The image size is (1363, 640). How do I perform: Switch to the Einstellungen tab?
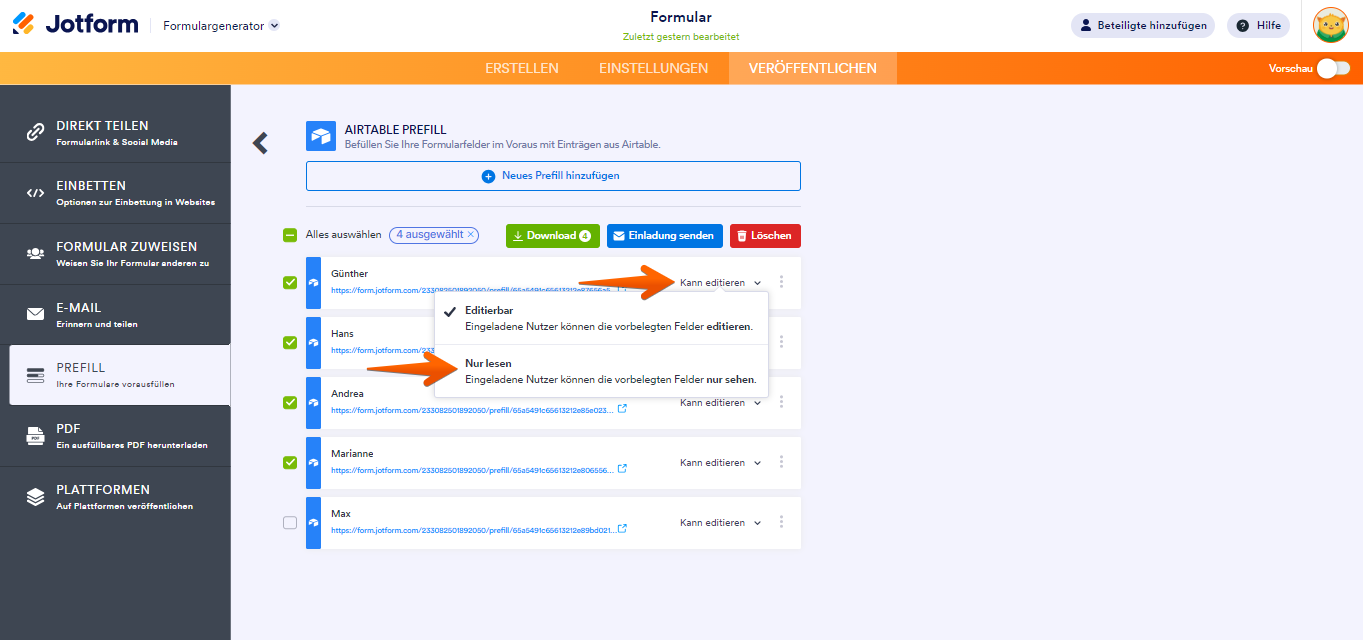click(653, 68)
